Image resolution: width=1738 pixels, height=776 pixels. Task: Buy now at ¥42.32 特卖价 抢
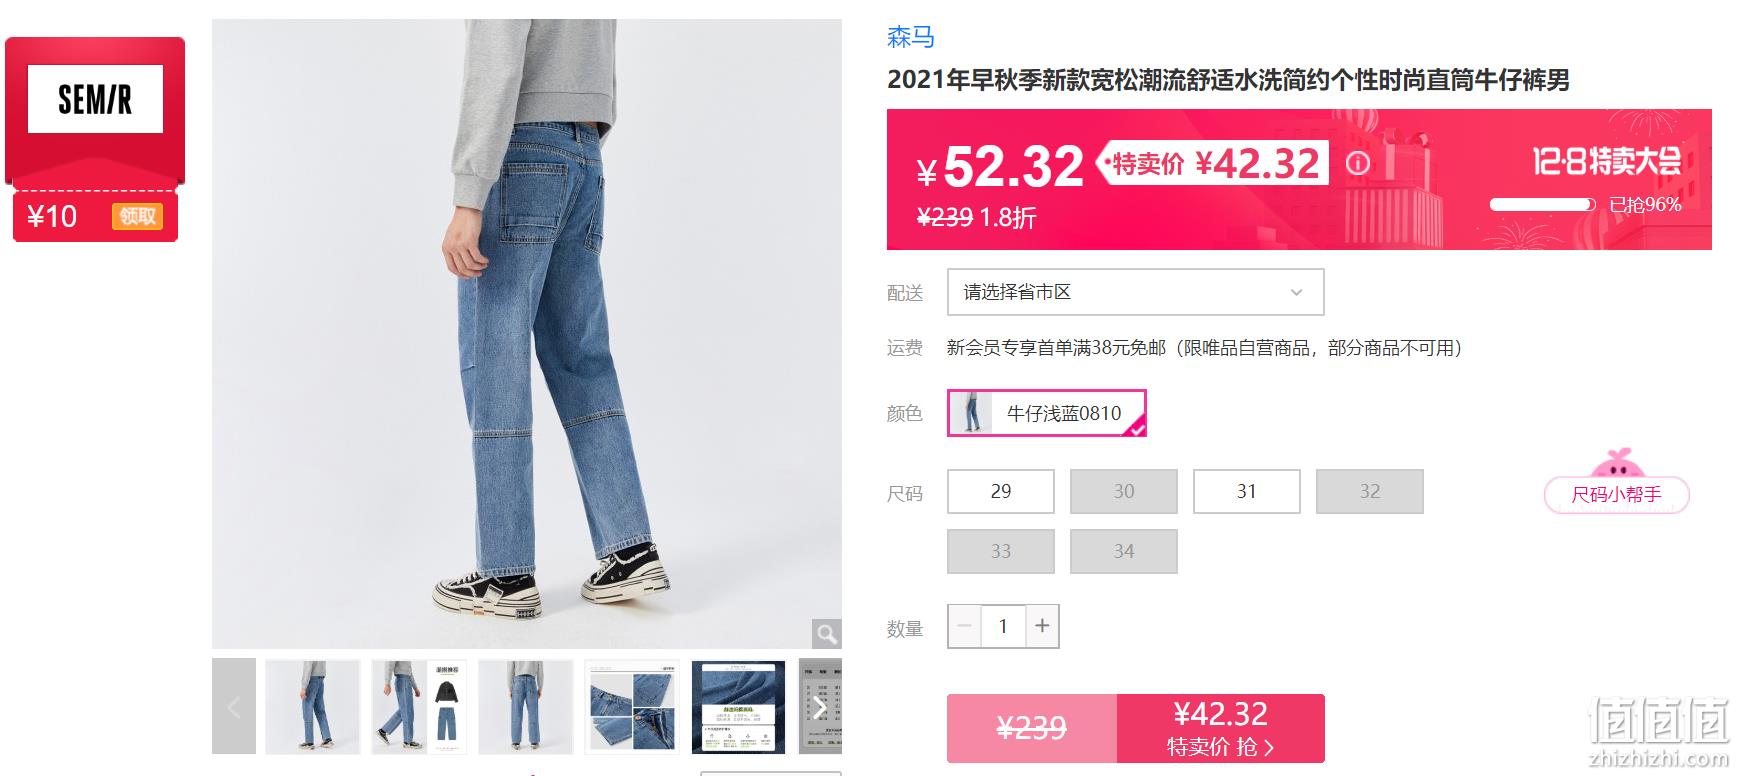[1221, 728]
